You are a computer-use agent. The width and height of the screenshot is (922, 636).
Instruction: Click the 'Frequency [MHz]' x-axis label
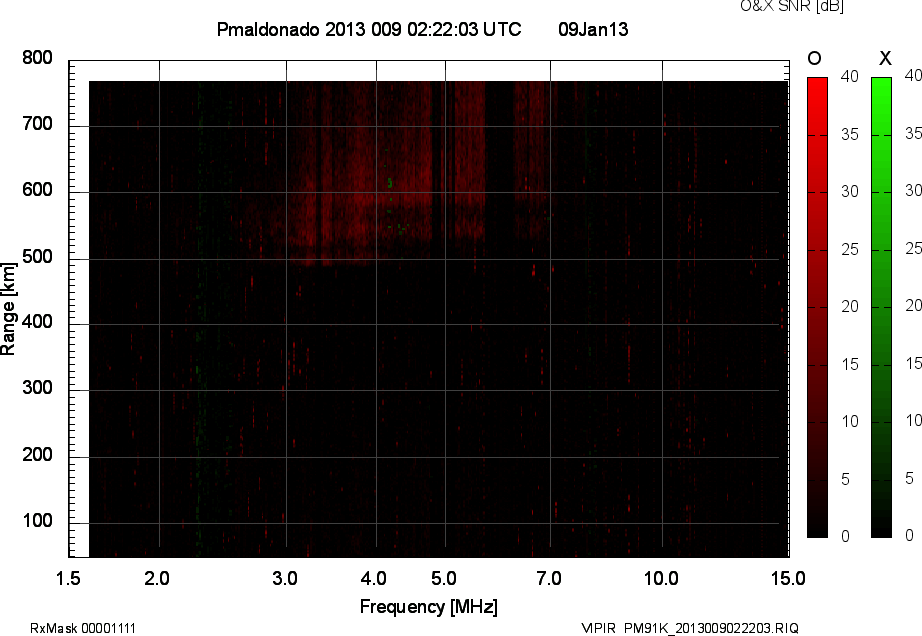pos(428,607)
